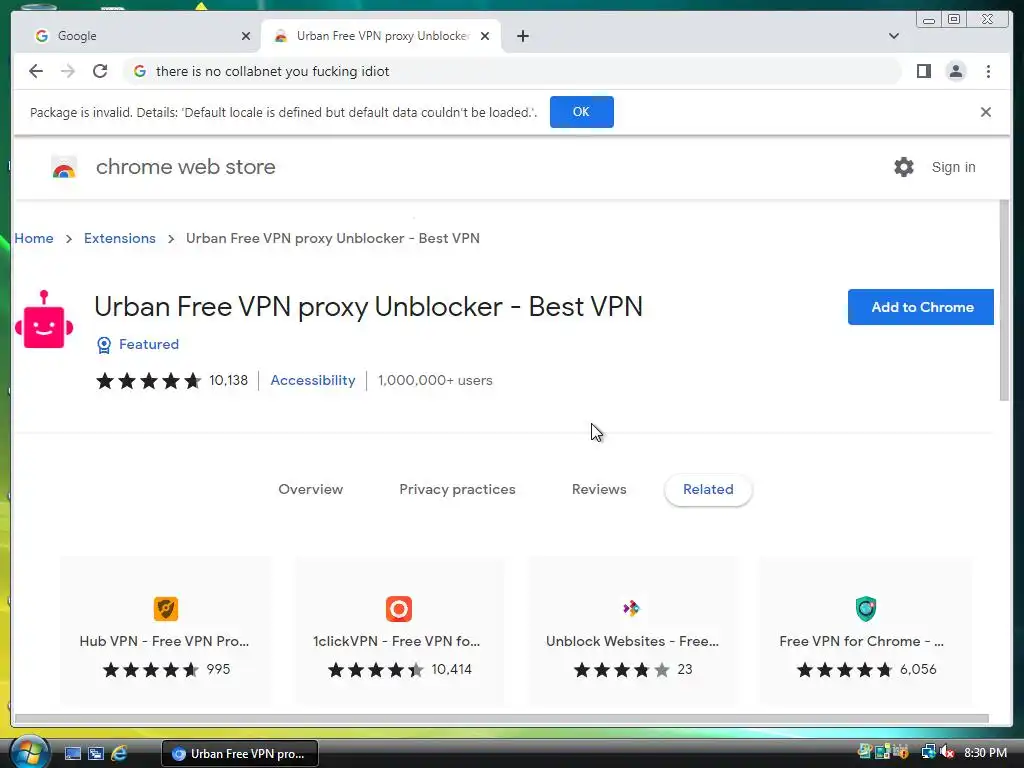Click the page vertical scrollbar
The width and height of the screenshot is (1024, 768).
coord(1004,300)
